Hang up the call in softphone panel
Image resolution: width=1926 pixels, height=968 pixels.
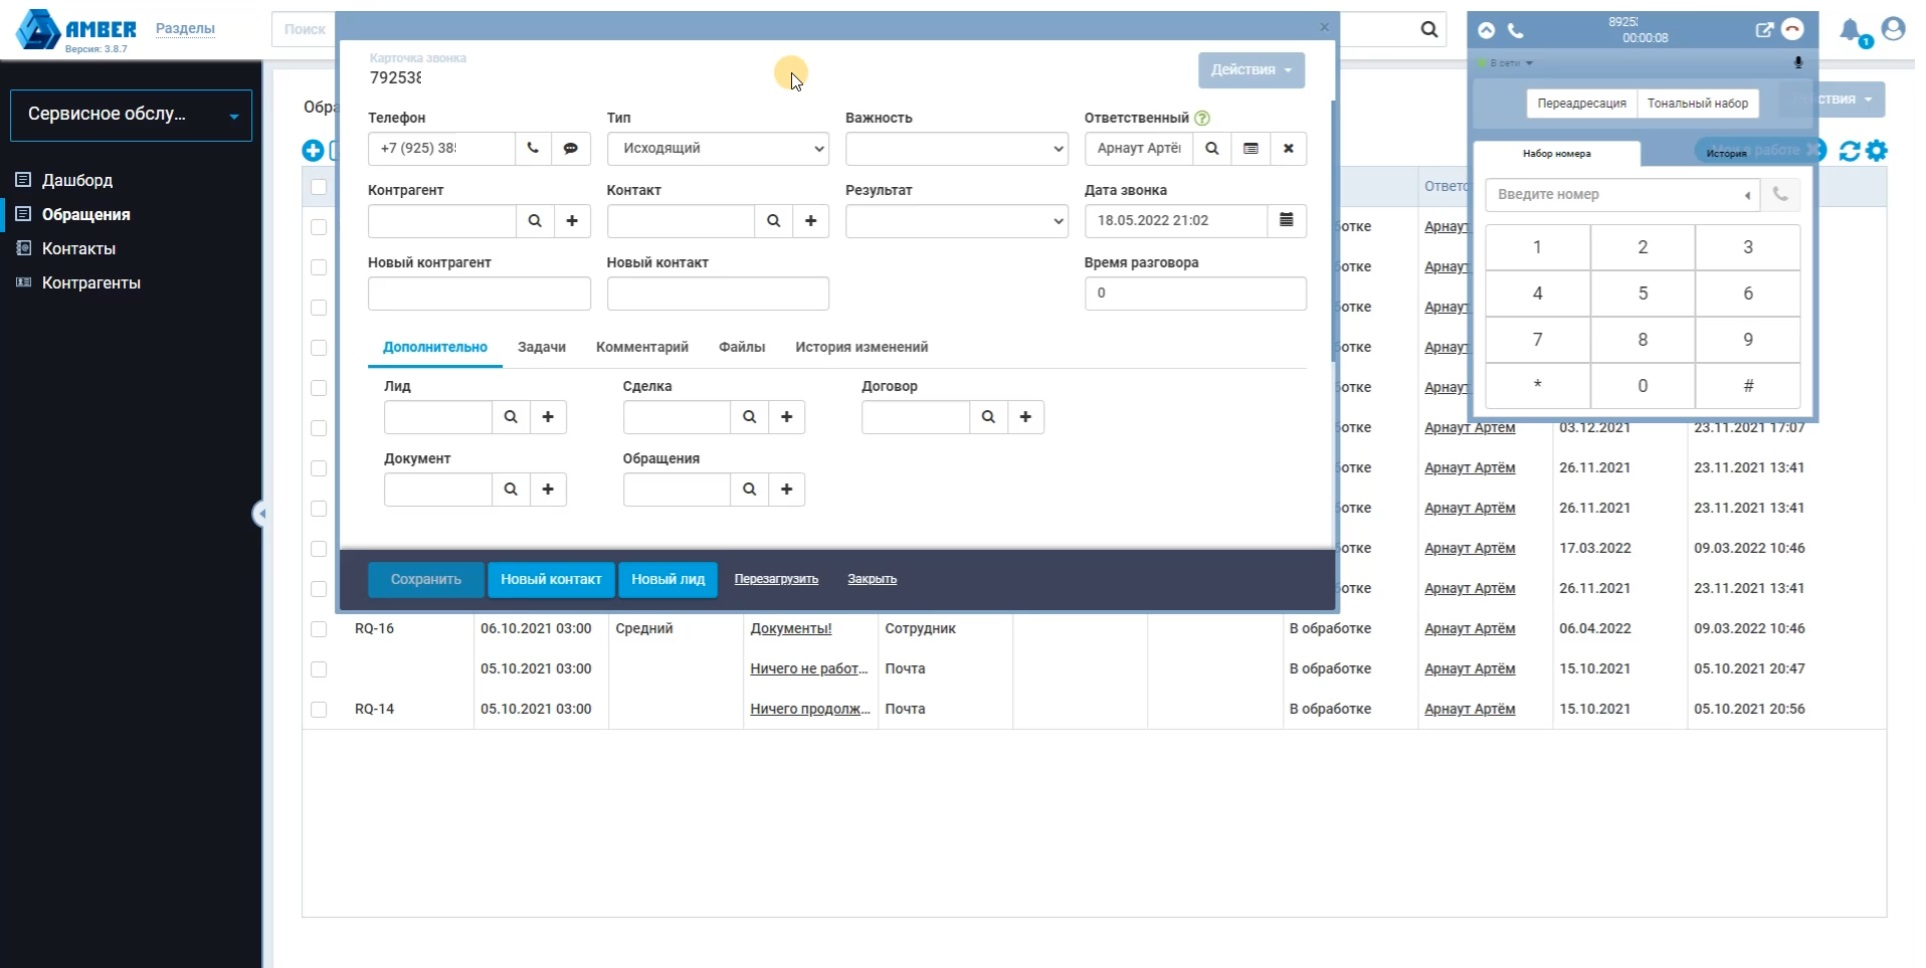pos(1793,30)
